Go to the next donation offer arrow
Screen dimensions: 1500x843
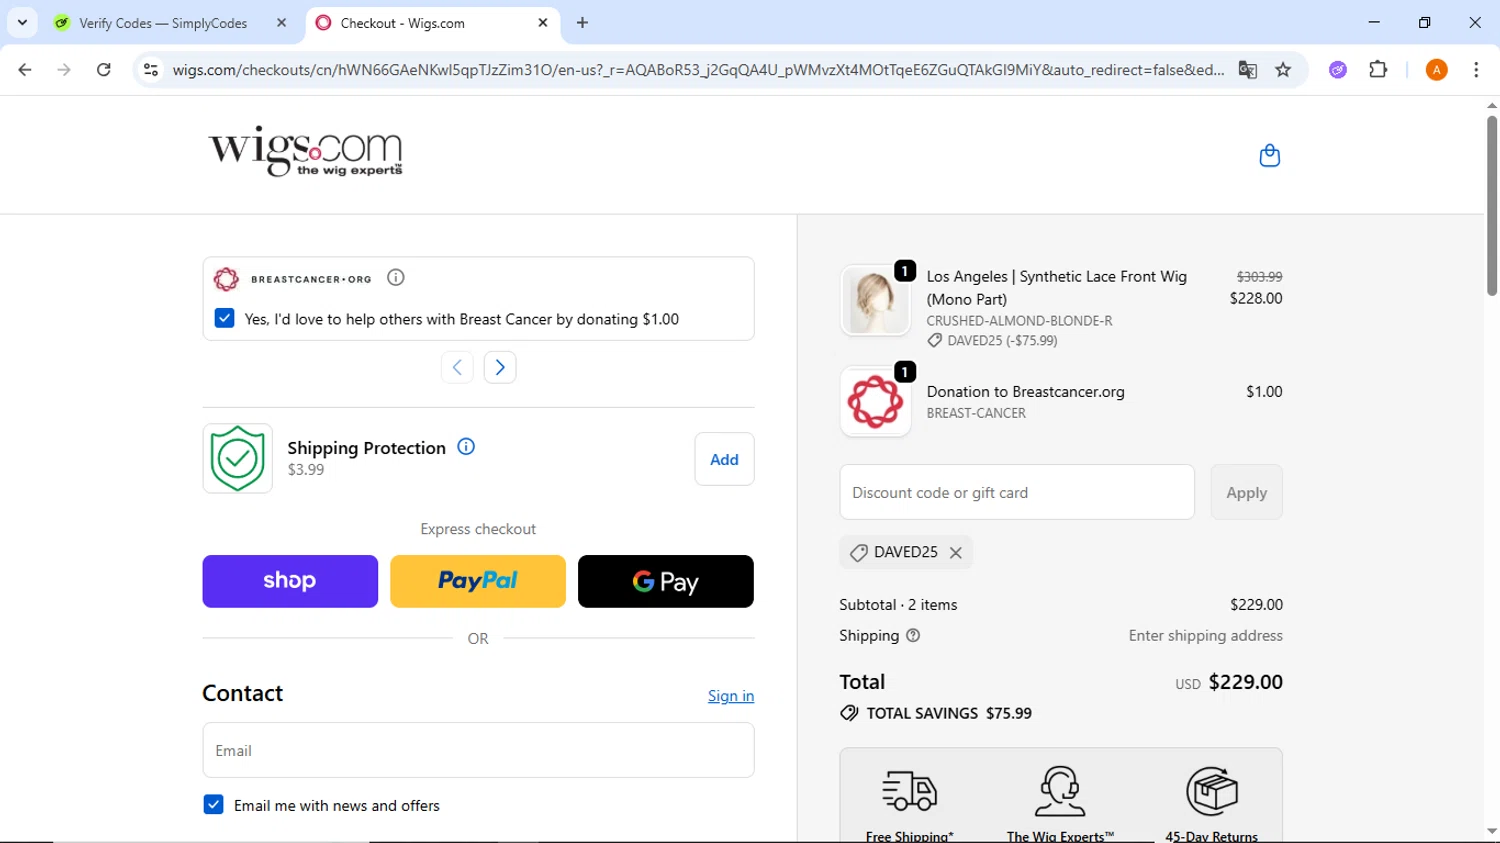click(500, 367)
